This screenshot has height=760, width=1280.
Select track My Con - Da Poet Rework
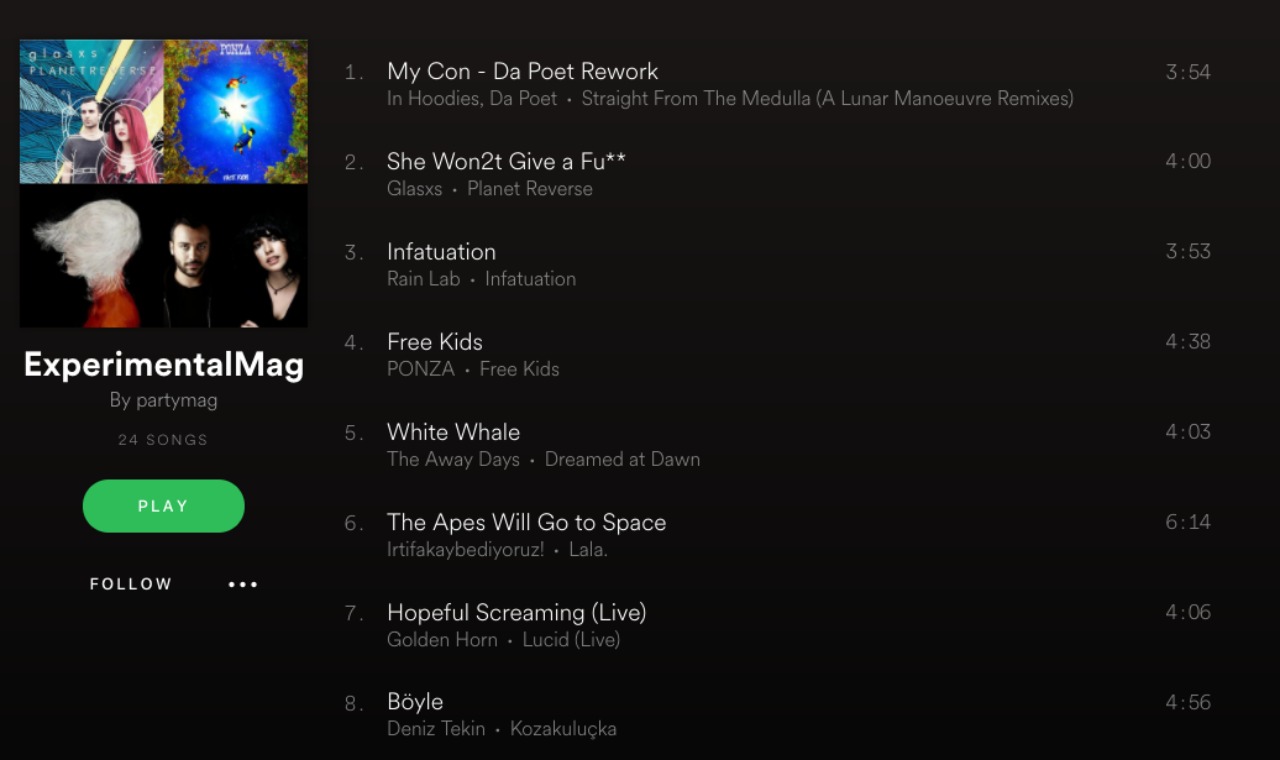point(522,71)
